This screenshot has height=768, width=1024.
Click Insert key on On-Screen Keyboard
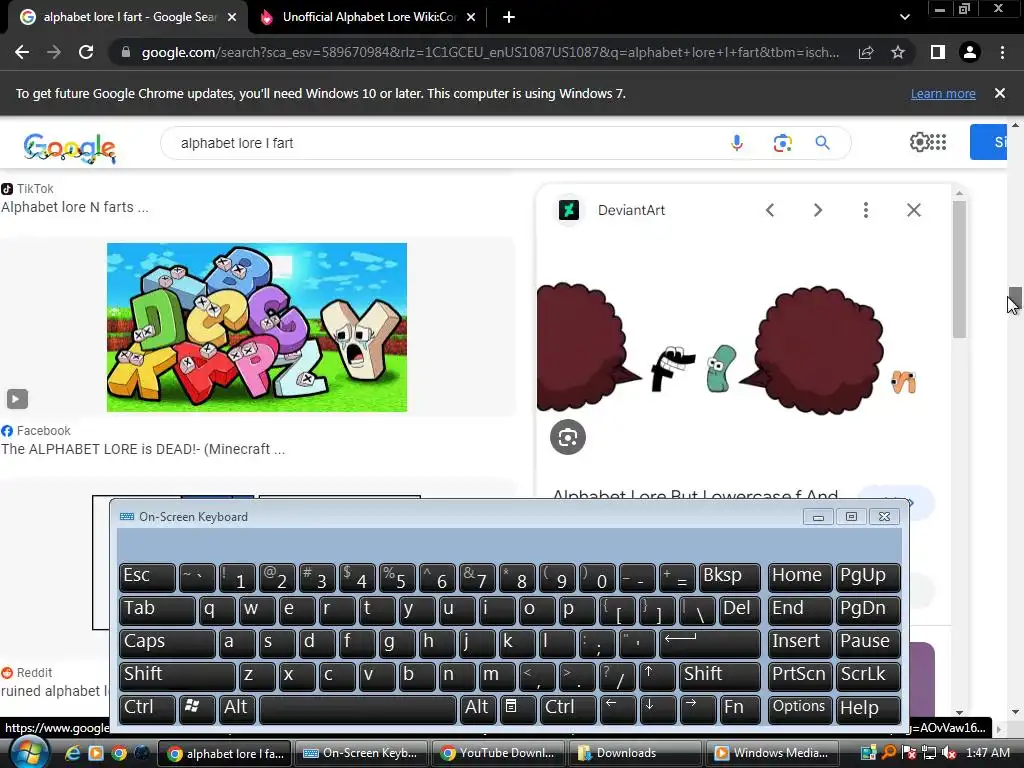click(799, 643)
